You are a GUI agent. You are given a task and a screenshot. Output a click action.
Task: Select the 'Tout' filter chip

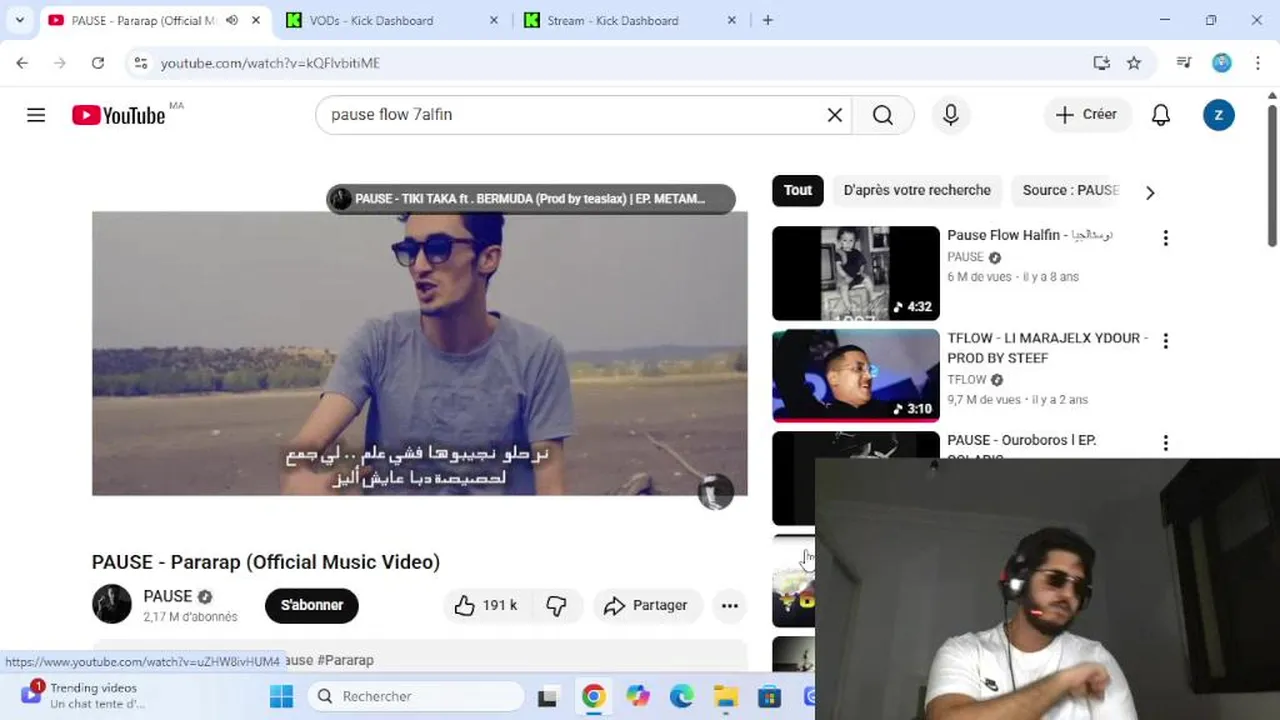[798, 190]
